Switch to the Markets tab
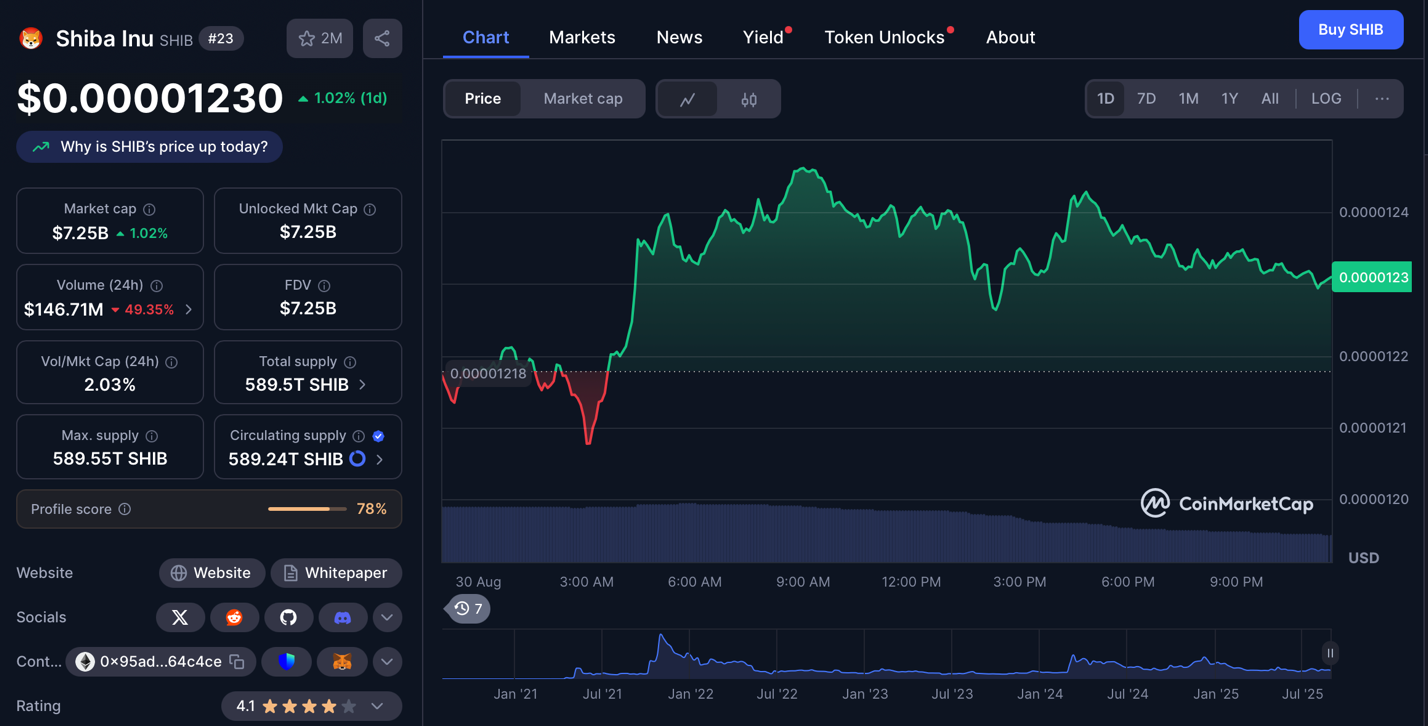Screen dimensions: 1428x726 (582, 37)
